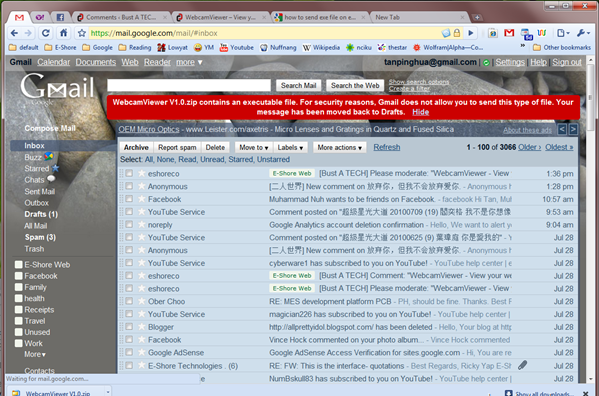Screen dimensions: 599x396
Task: Open the Labels dropdown
Action: (290, 147)
